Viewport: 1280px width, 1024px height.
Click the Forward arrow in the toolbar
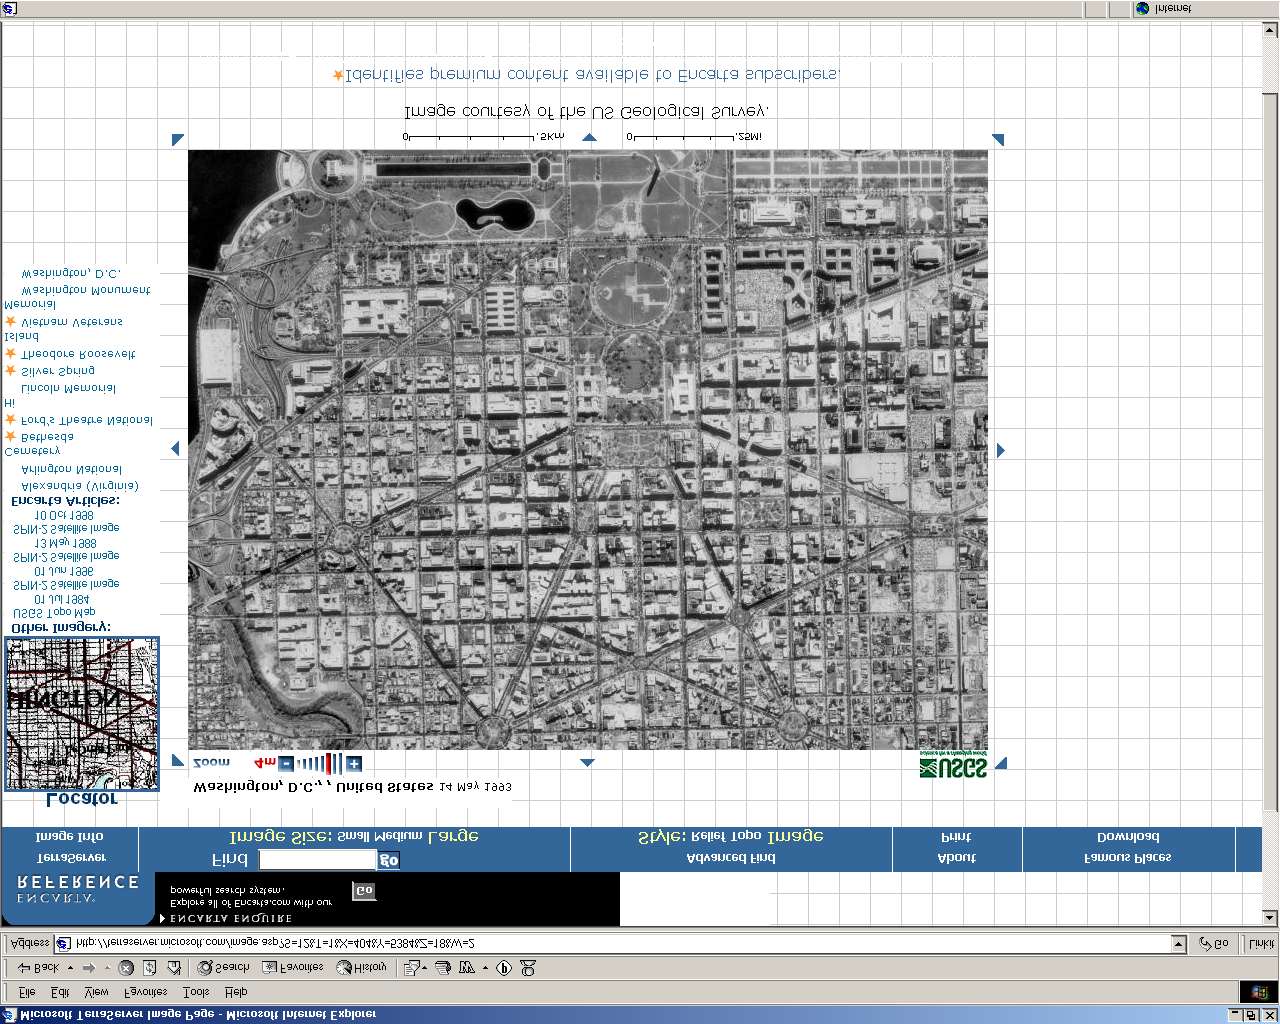tap(89, 968)
